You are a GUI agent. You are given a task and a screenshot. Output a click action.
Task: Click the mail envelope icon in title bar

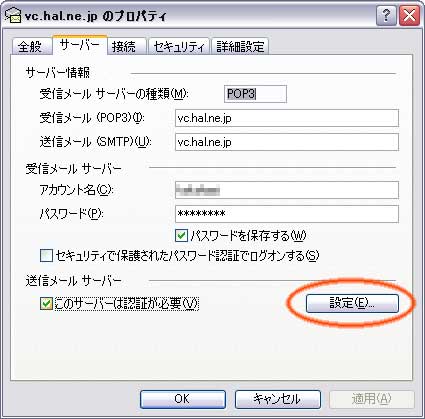(x=13, y=15)
